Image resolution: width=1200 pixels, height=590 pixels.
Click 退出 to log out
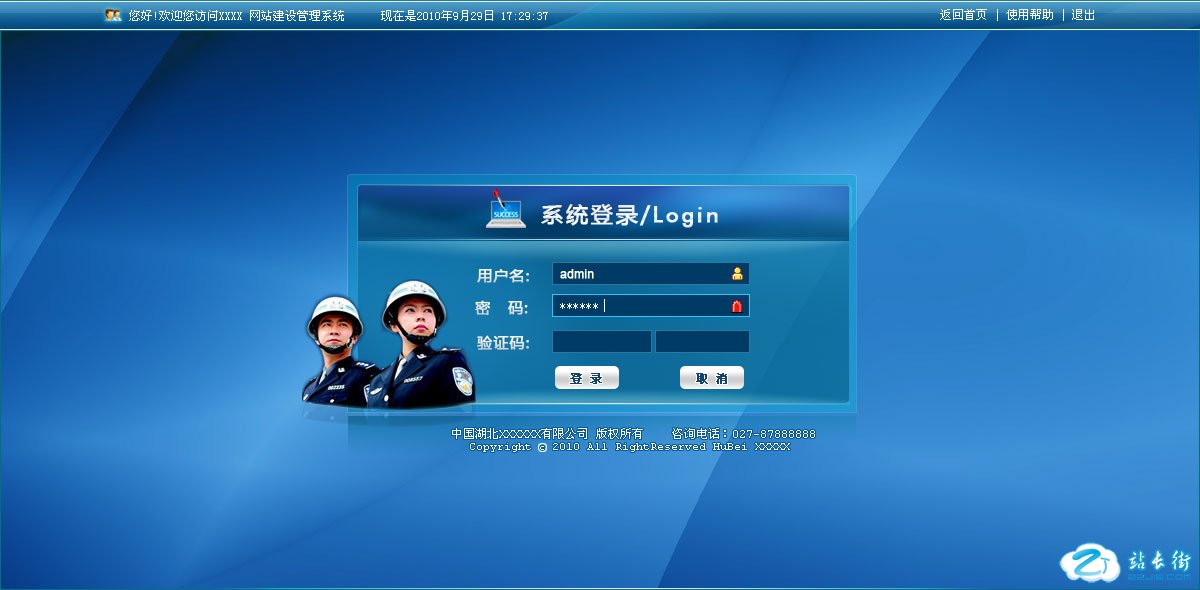pyautogui.click(x=1083, y=15)
